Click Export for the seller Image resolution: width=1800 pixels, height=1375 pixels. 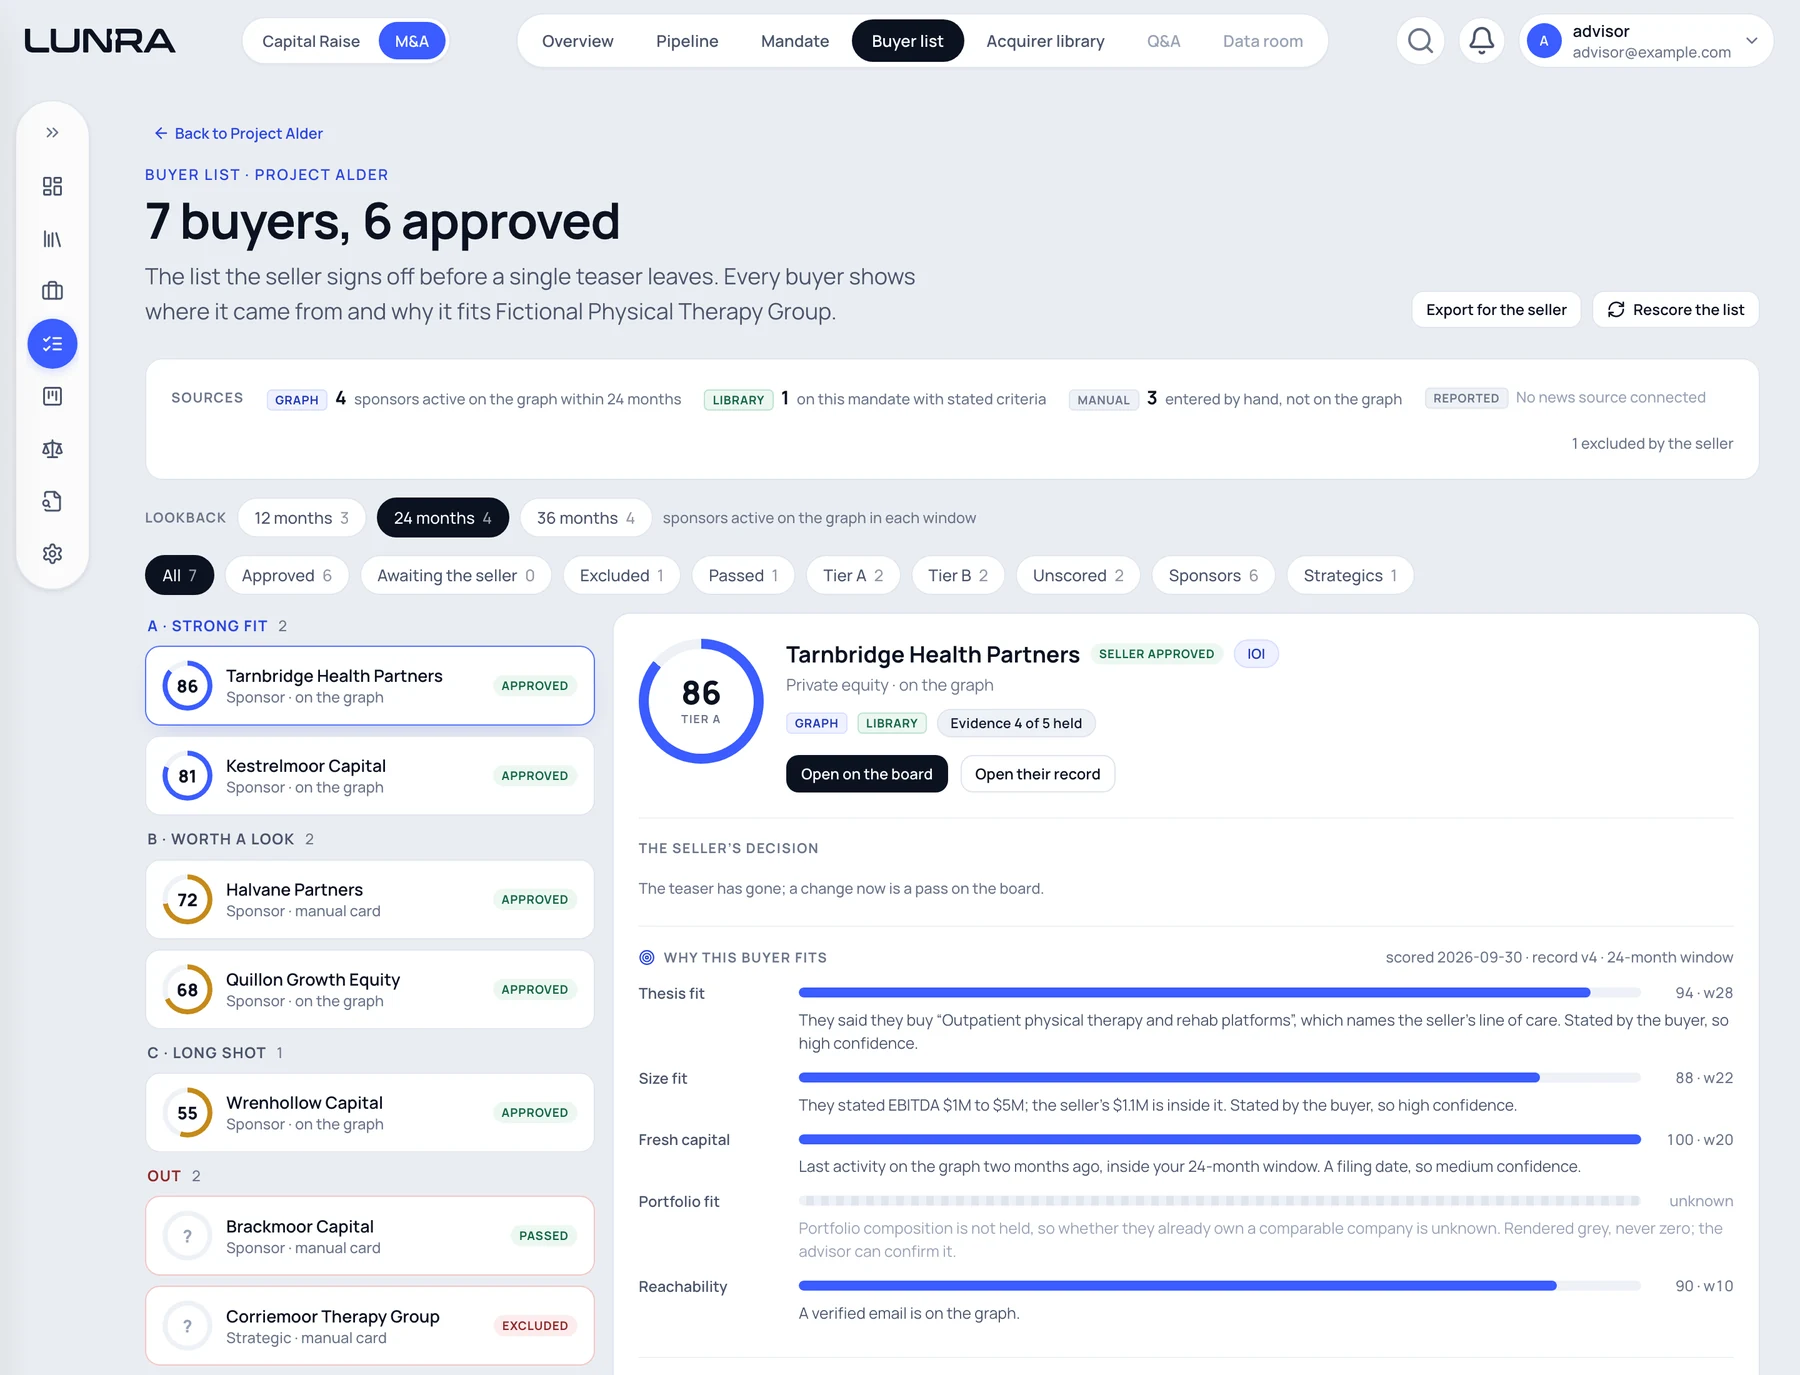coord(1496,310)
